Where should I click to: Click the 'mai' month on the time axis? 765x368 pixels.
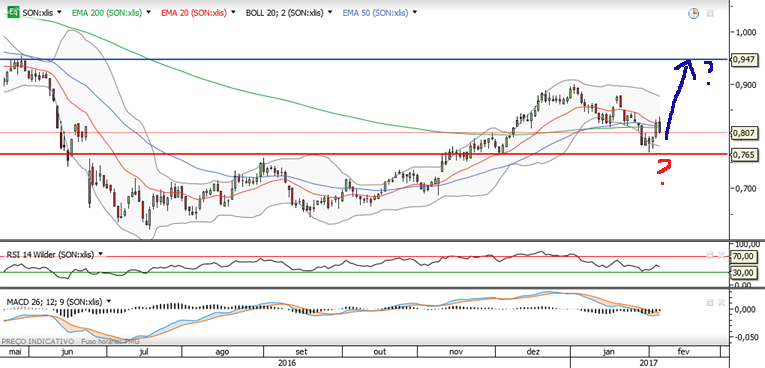tap(15, 351)
